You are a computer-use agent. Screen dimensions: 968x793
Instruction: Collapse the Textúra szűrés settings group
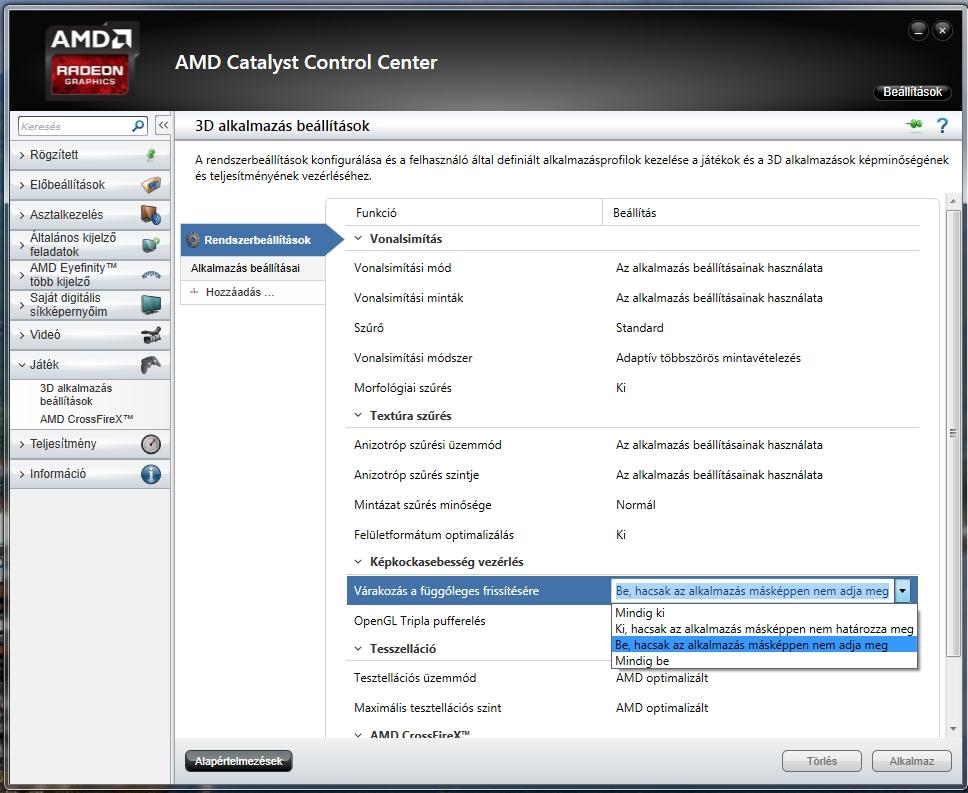pyautogui.click(x=358, y=415)
